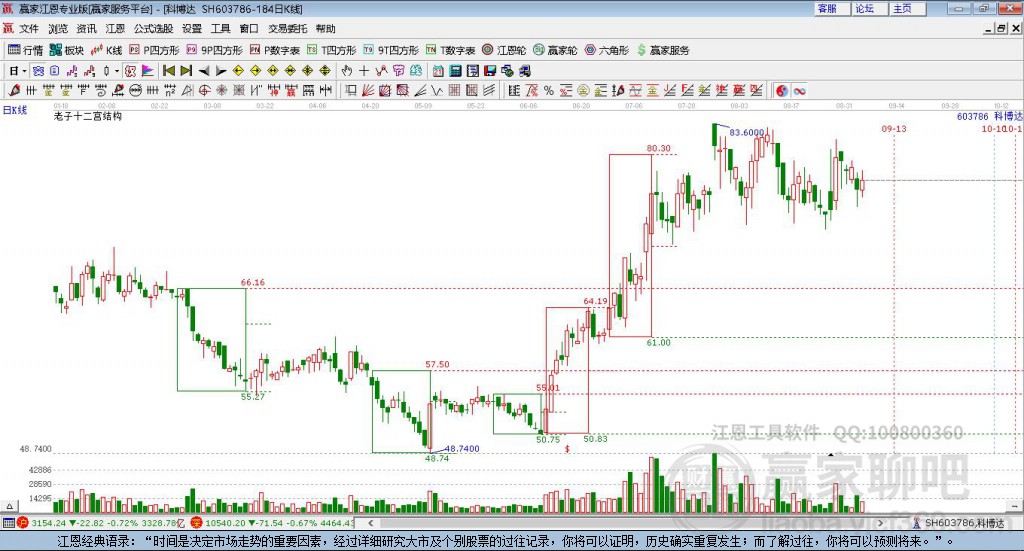
Task: Open the 文件 menu
Action: click(29, 29)
